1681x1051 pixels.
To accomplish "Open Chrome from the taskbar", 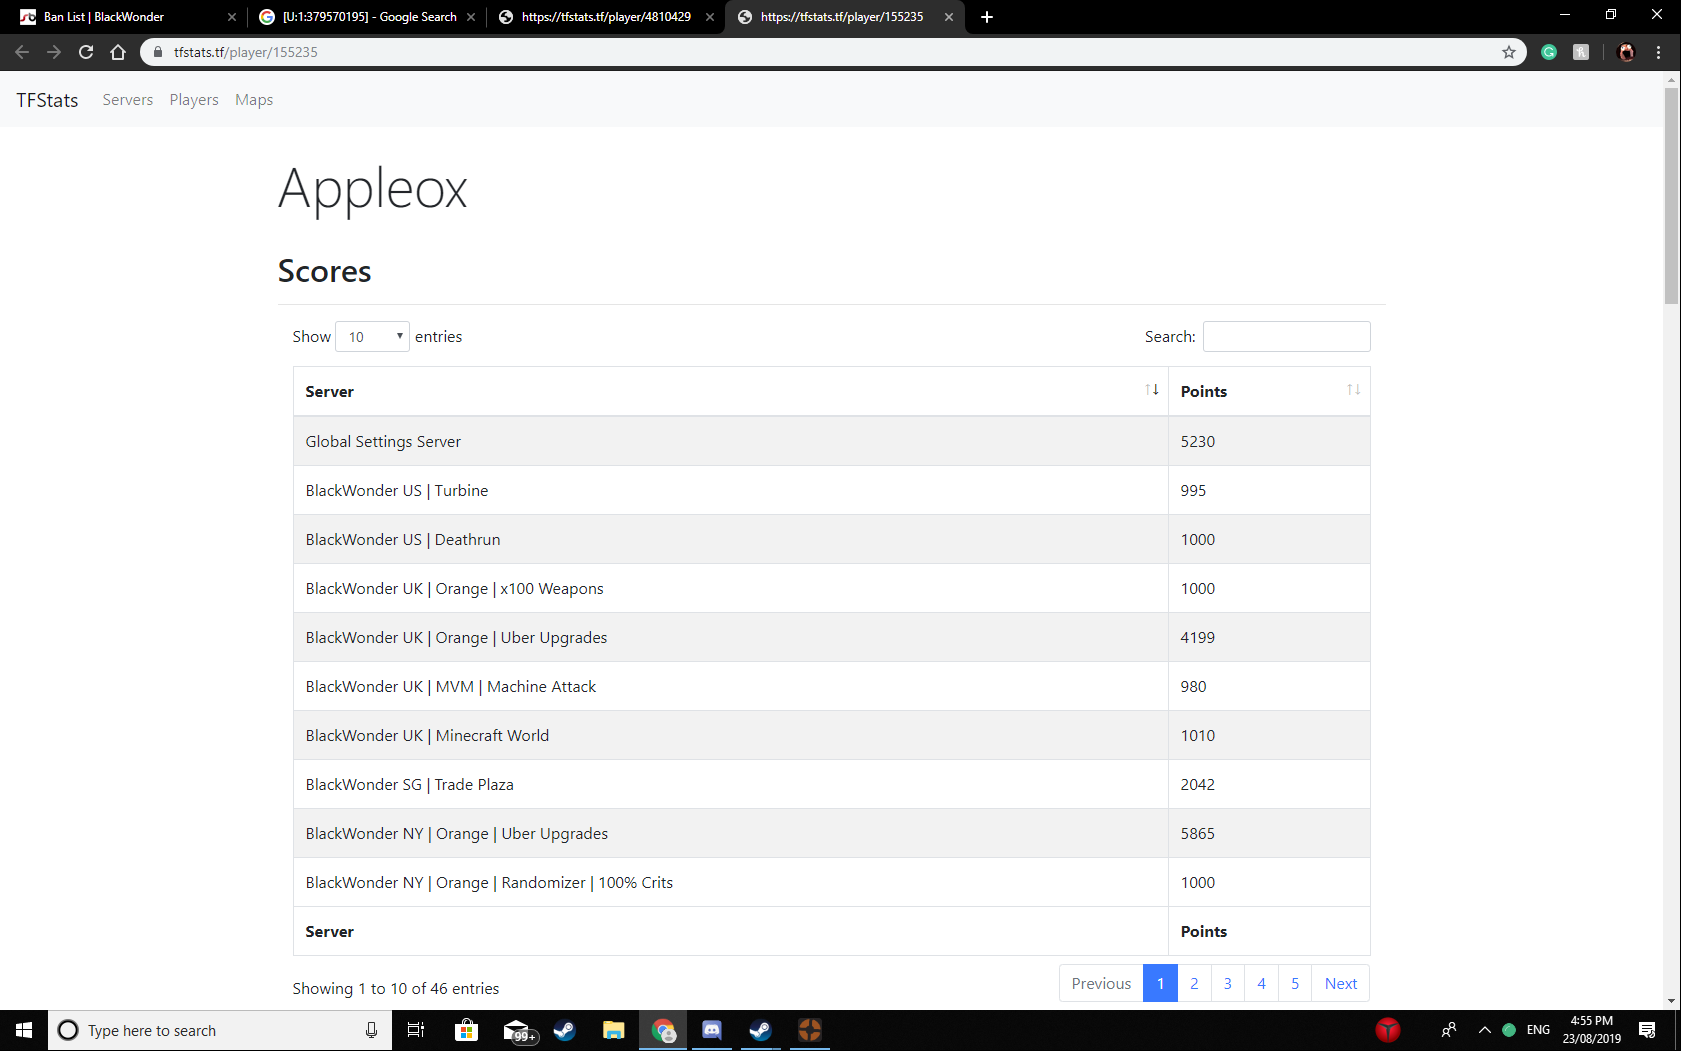I will [663, 1030].
